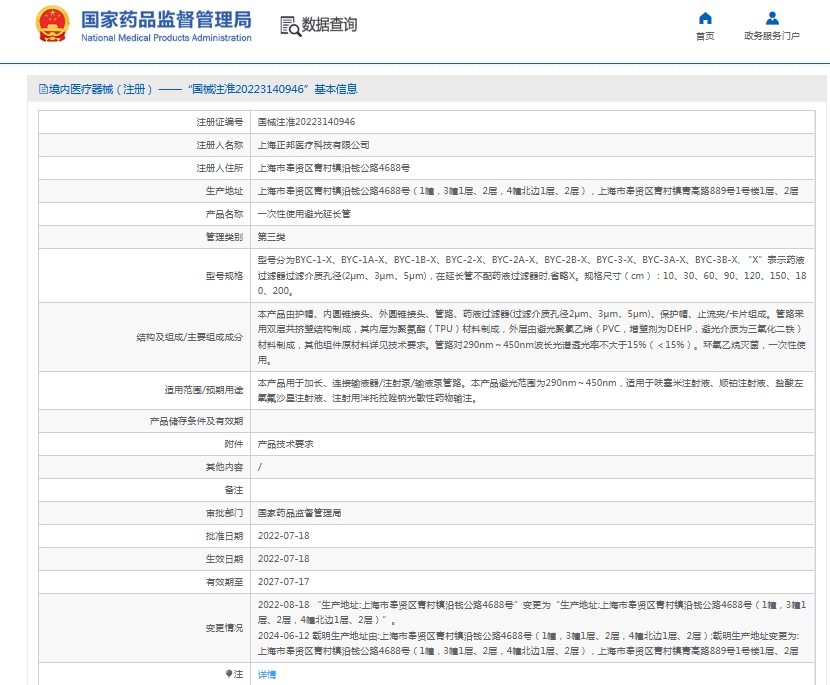
Task: Select 上海正邦医疗科技有限公司 cell
Action: [313, 145]
